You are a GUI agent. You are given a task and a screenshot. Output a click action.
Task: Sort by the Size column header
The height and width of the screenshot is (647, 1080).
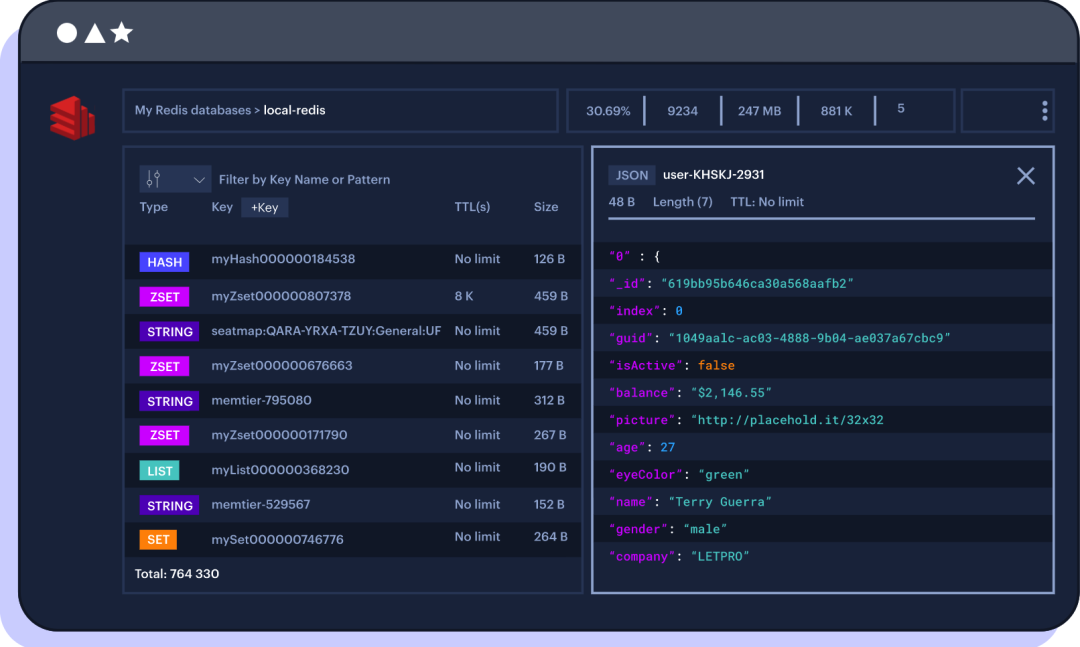pos(546,207)
